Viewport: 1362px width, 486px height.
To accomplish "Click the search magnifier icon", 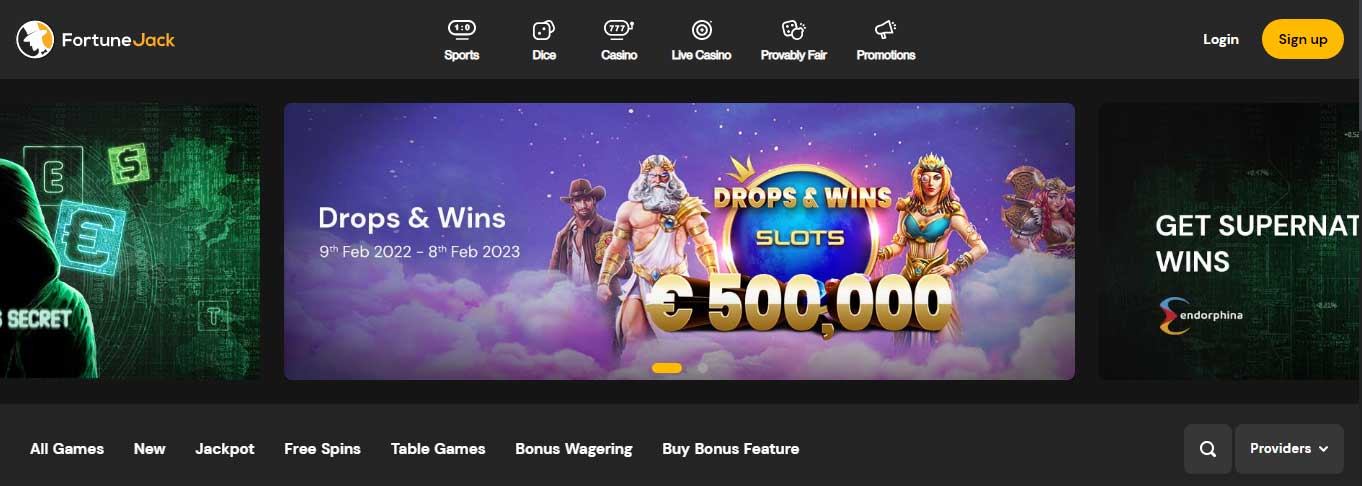I will (x=1208, y=449).
